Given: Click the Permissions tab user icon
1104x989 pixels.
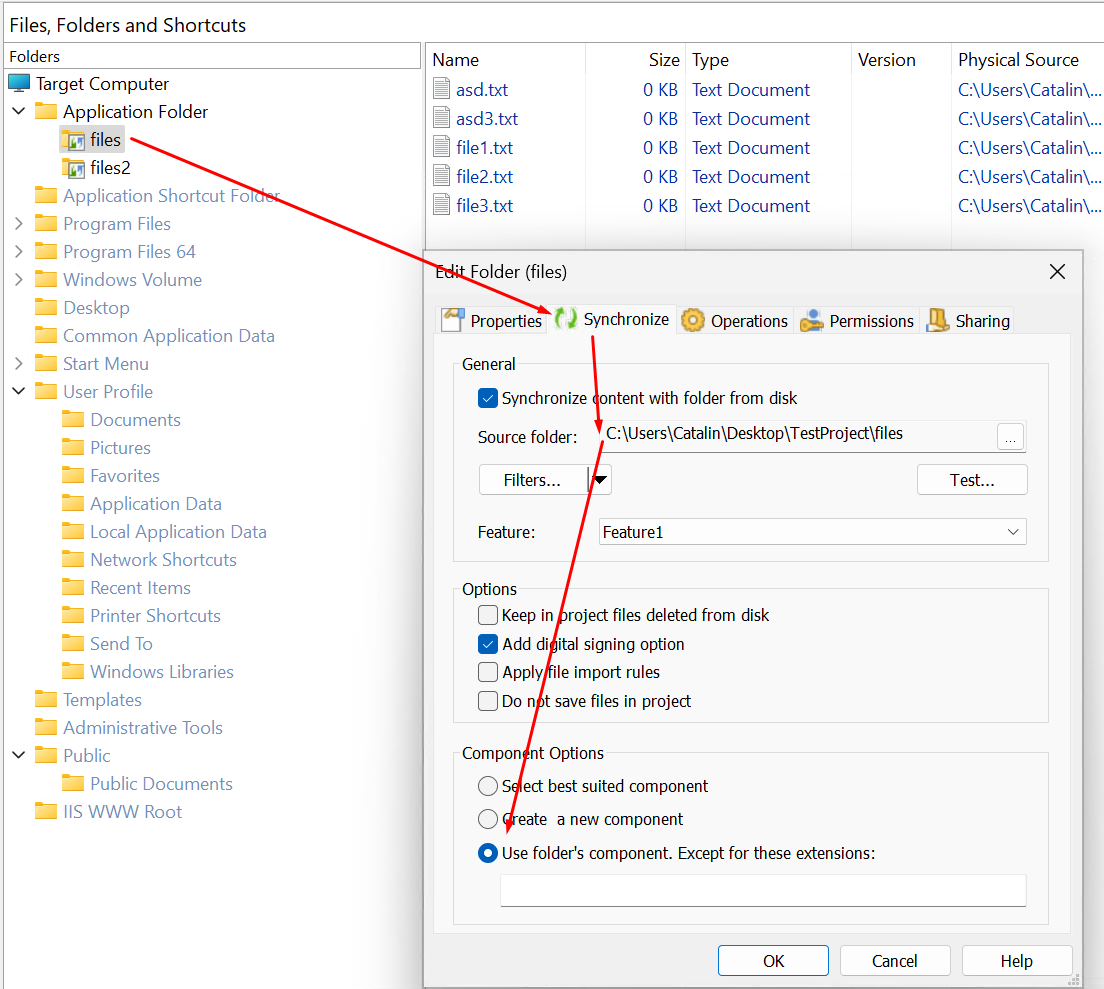Looking at the screenshot, I should tap(812, 320).
